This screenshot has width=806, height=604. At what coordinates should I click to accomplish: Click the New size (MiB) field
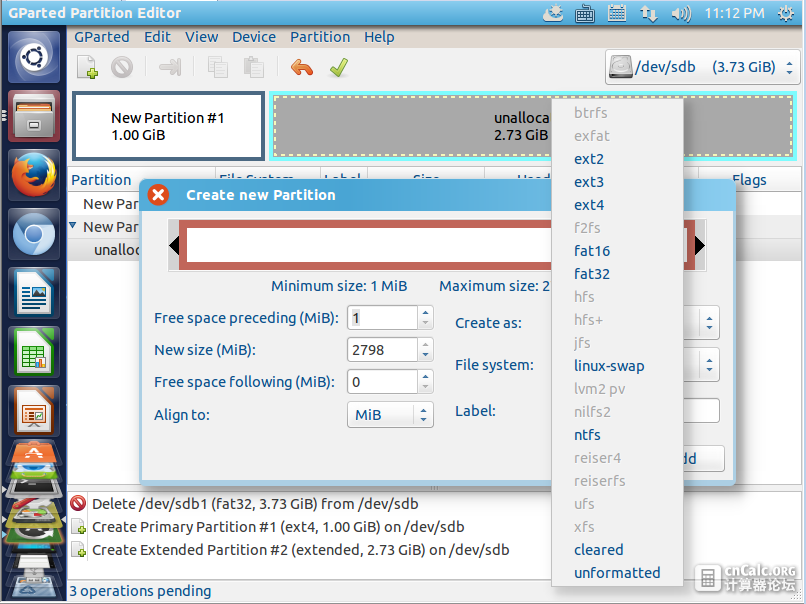[x=382, y=350]
